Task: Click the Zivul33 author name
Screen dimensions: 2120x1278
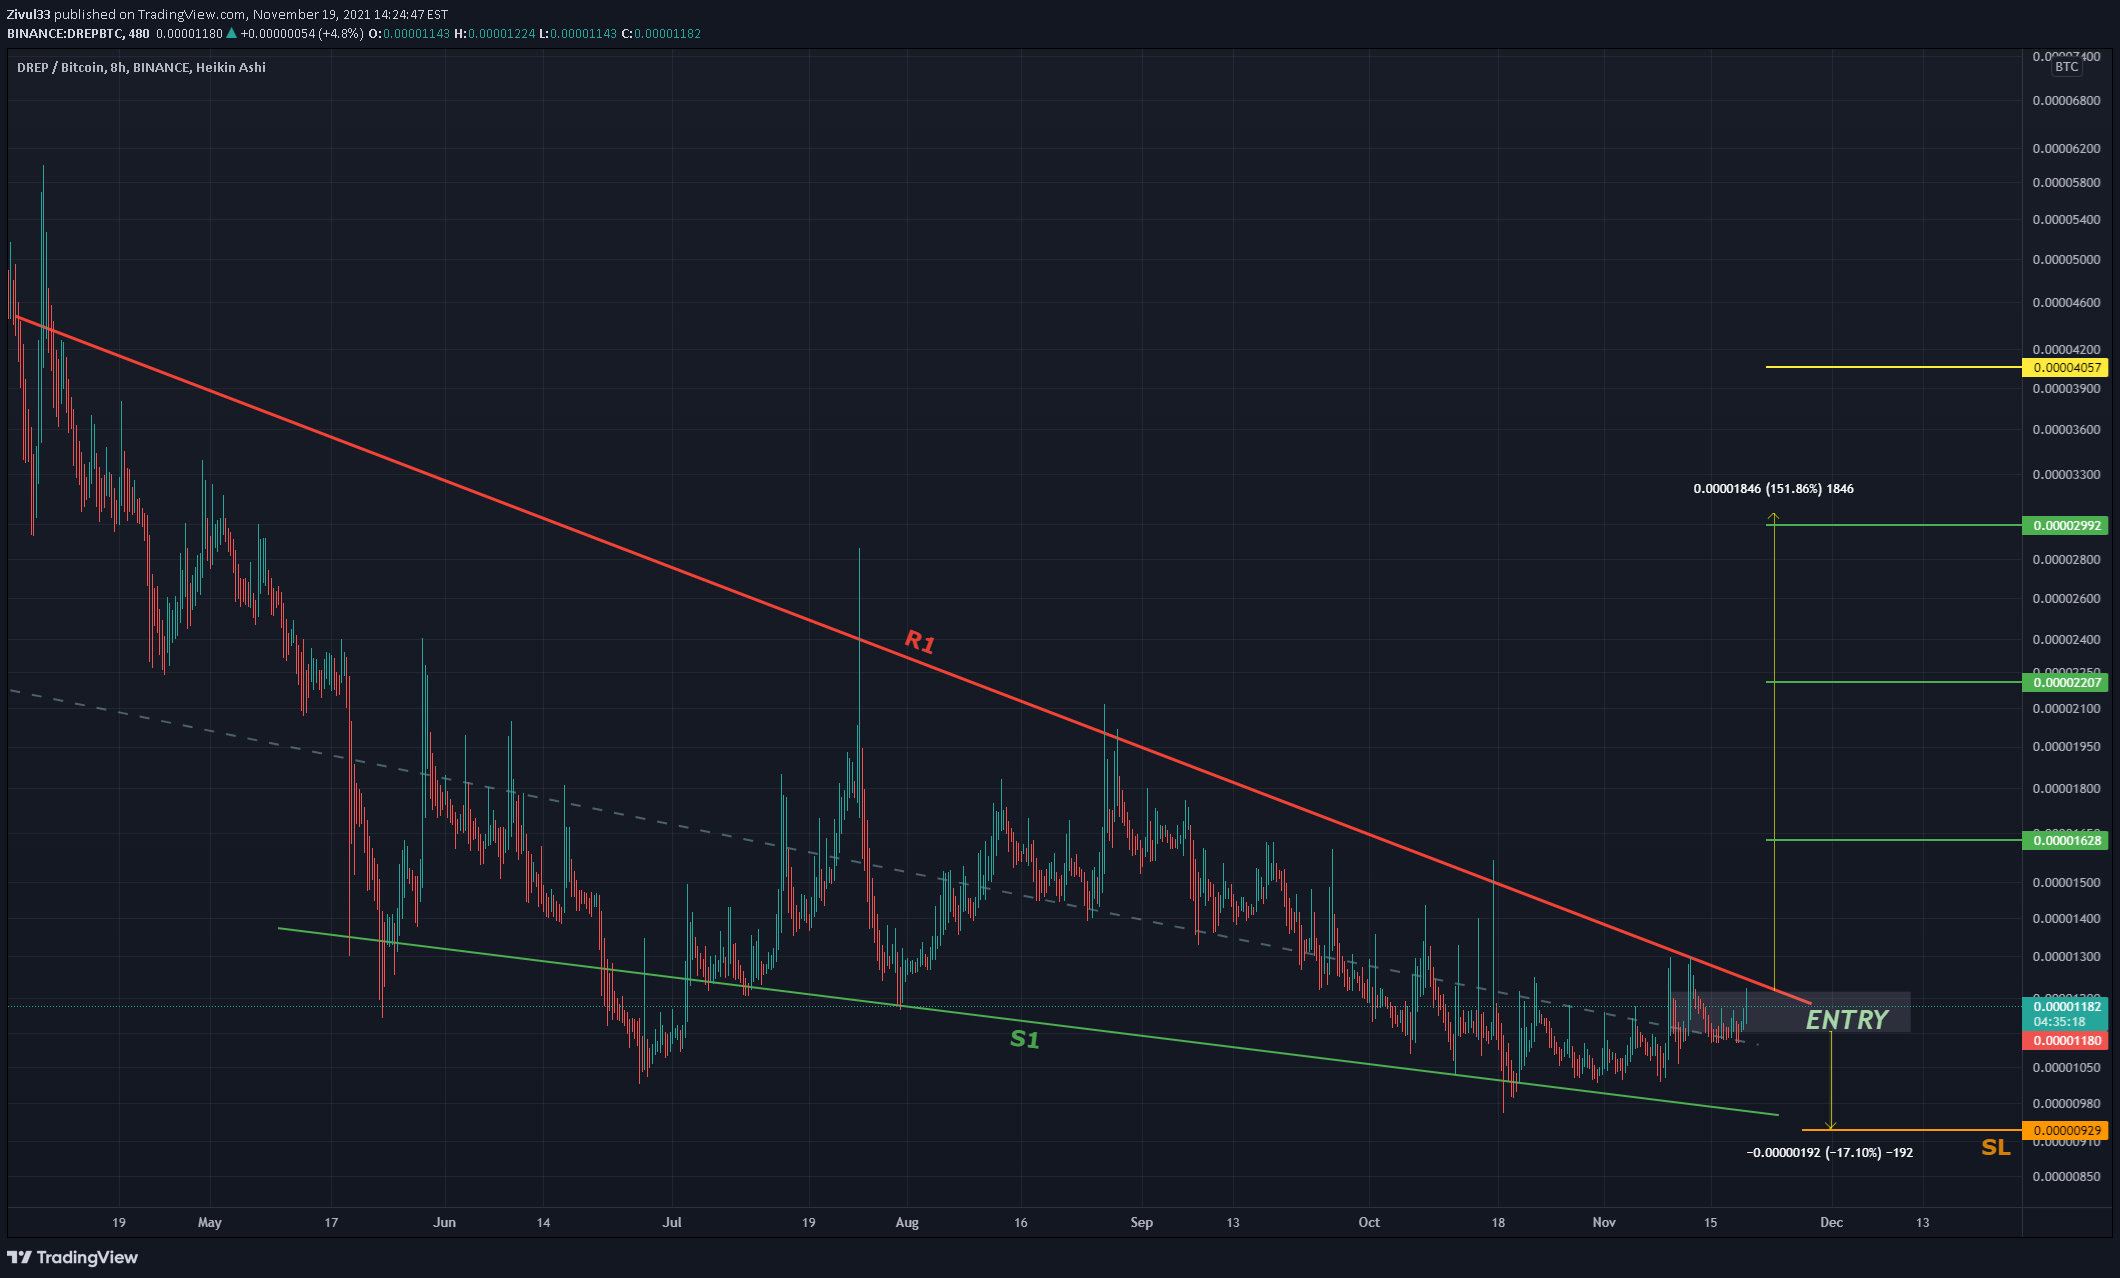Action: click(28, 15)
